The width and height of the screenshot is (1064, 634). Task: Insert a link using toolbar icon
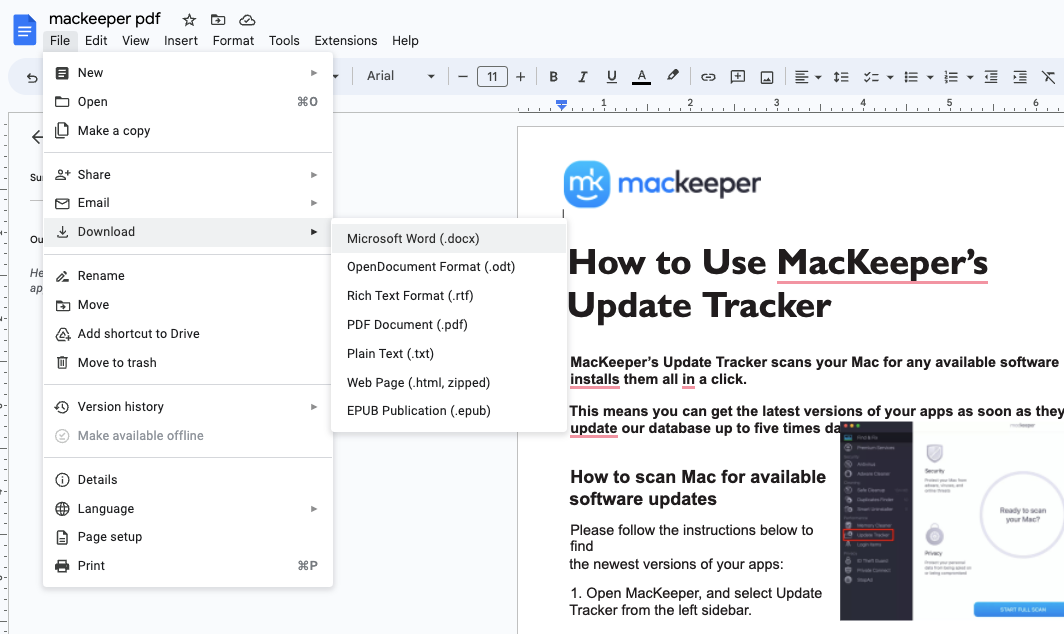tap(708, 77)
